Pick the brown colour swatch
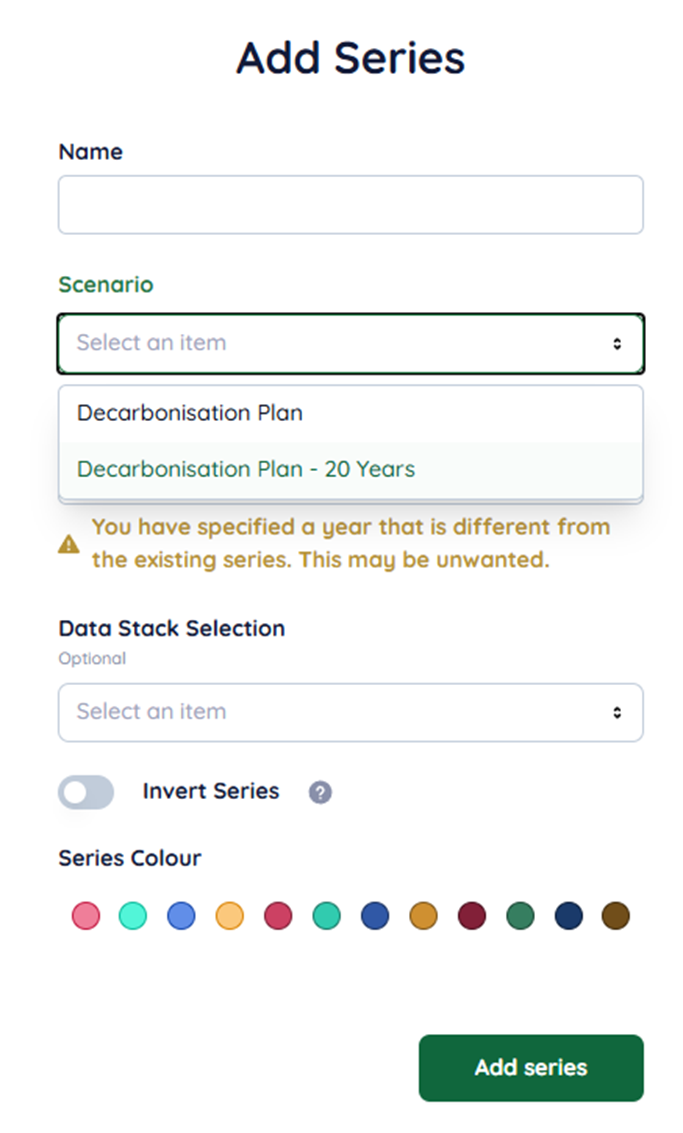This screenshot has width=683, height=1133. (616, 916)
